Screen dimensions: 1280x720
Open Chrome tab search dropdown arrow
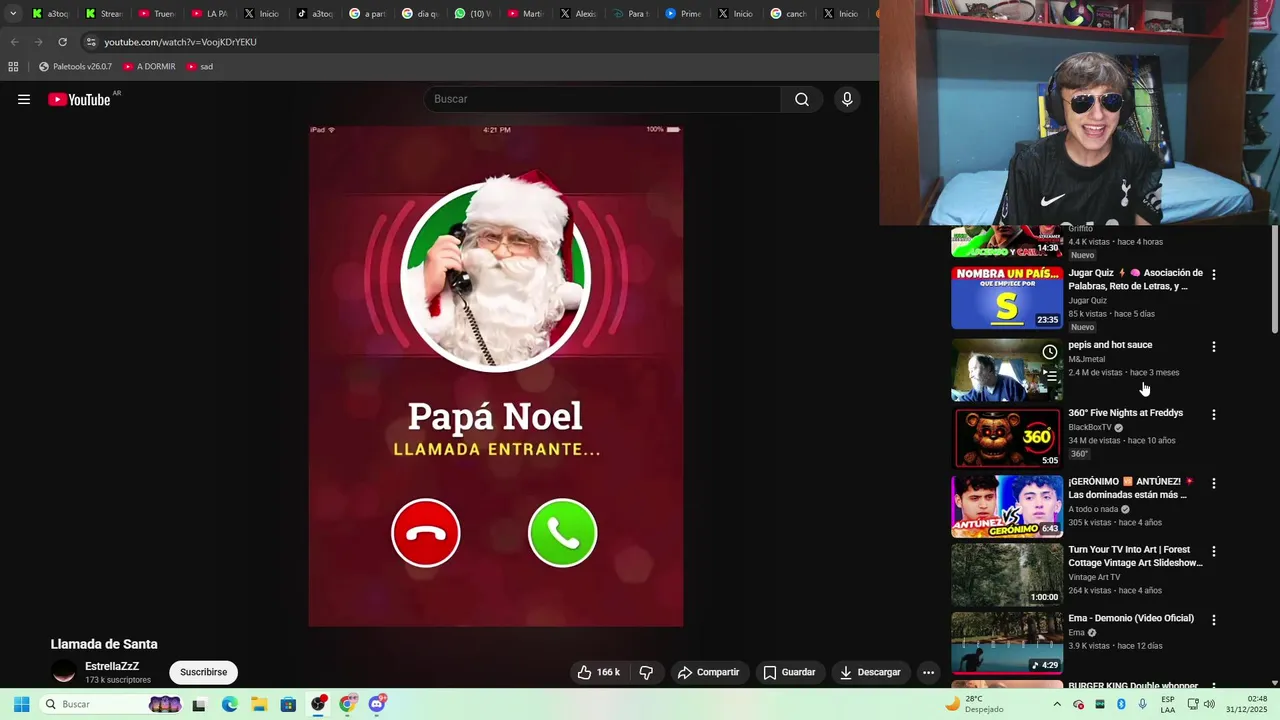(13, 13)
